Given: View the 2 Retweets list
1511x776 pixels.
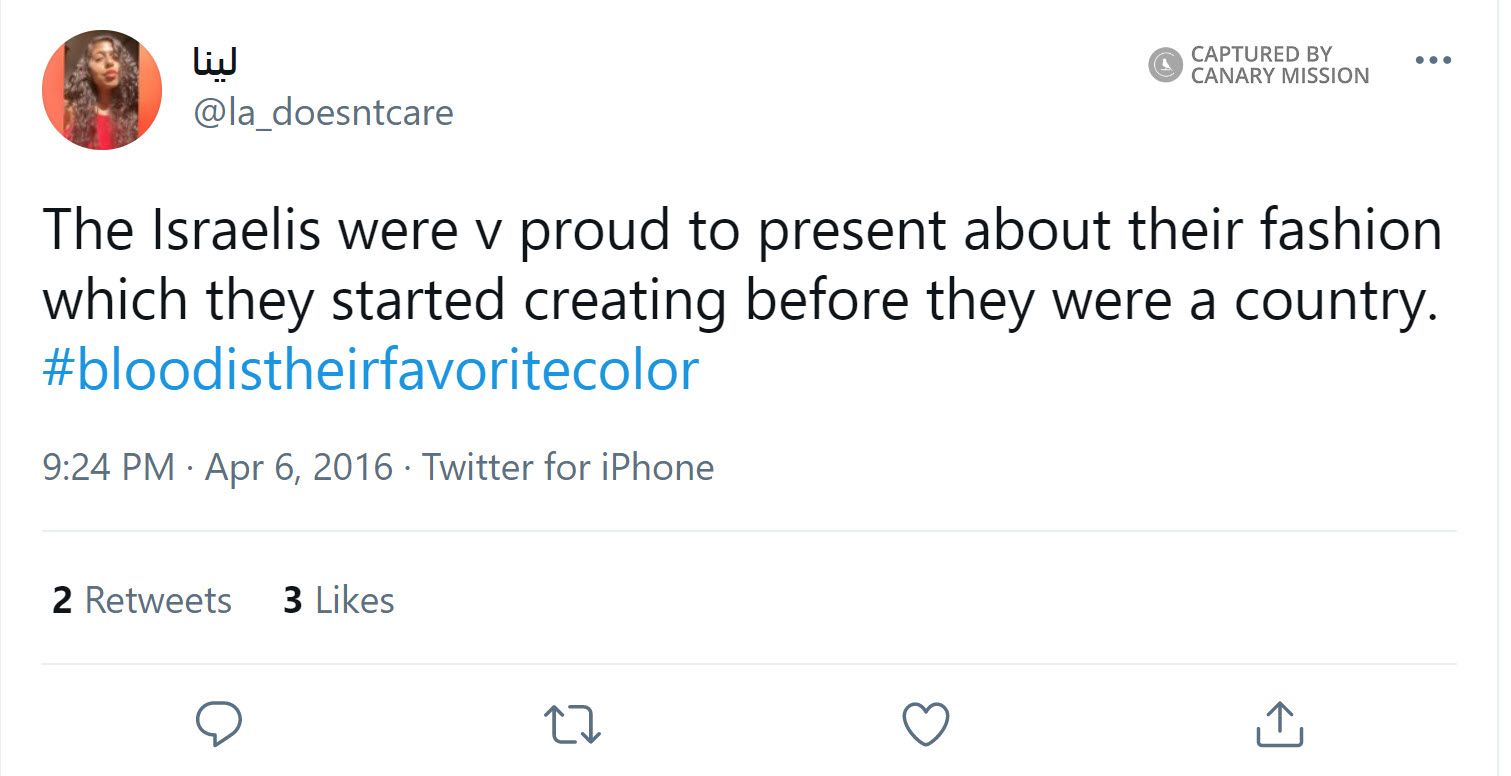Looking at the screenshot, I should click(x=141, y=600).
